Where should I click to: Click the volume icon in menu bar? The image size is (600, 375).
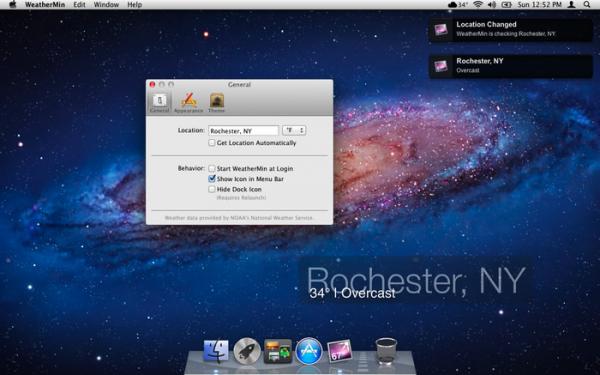492,5
